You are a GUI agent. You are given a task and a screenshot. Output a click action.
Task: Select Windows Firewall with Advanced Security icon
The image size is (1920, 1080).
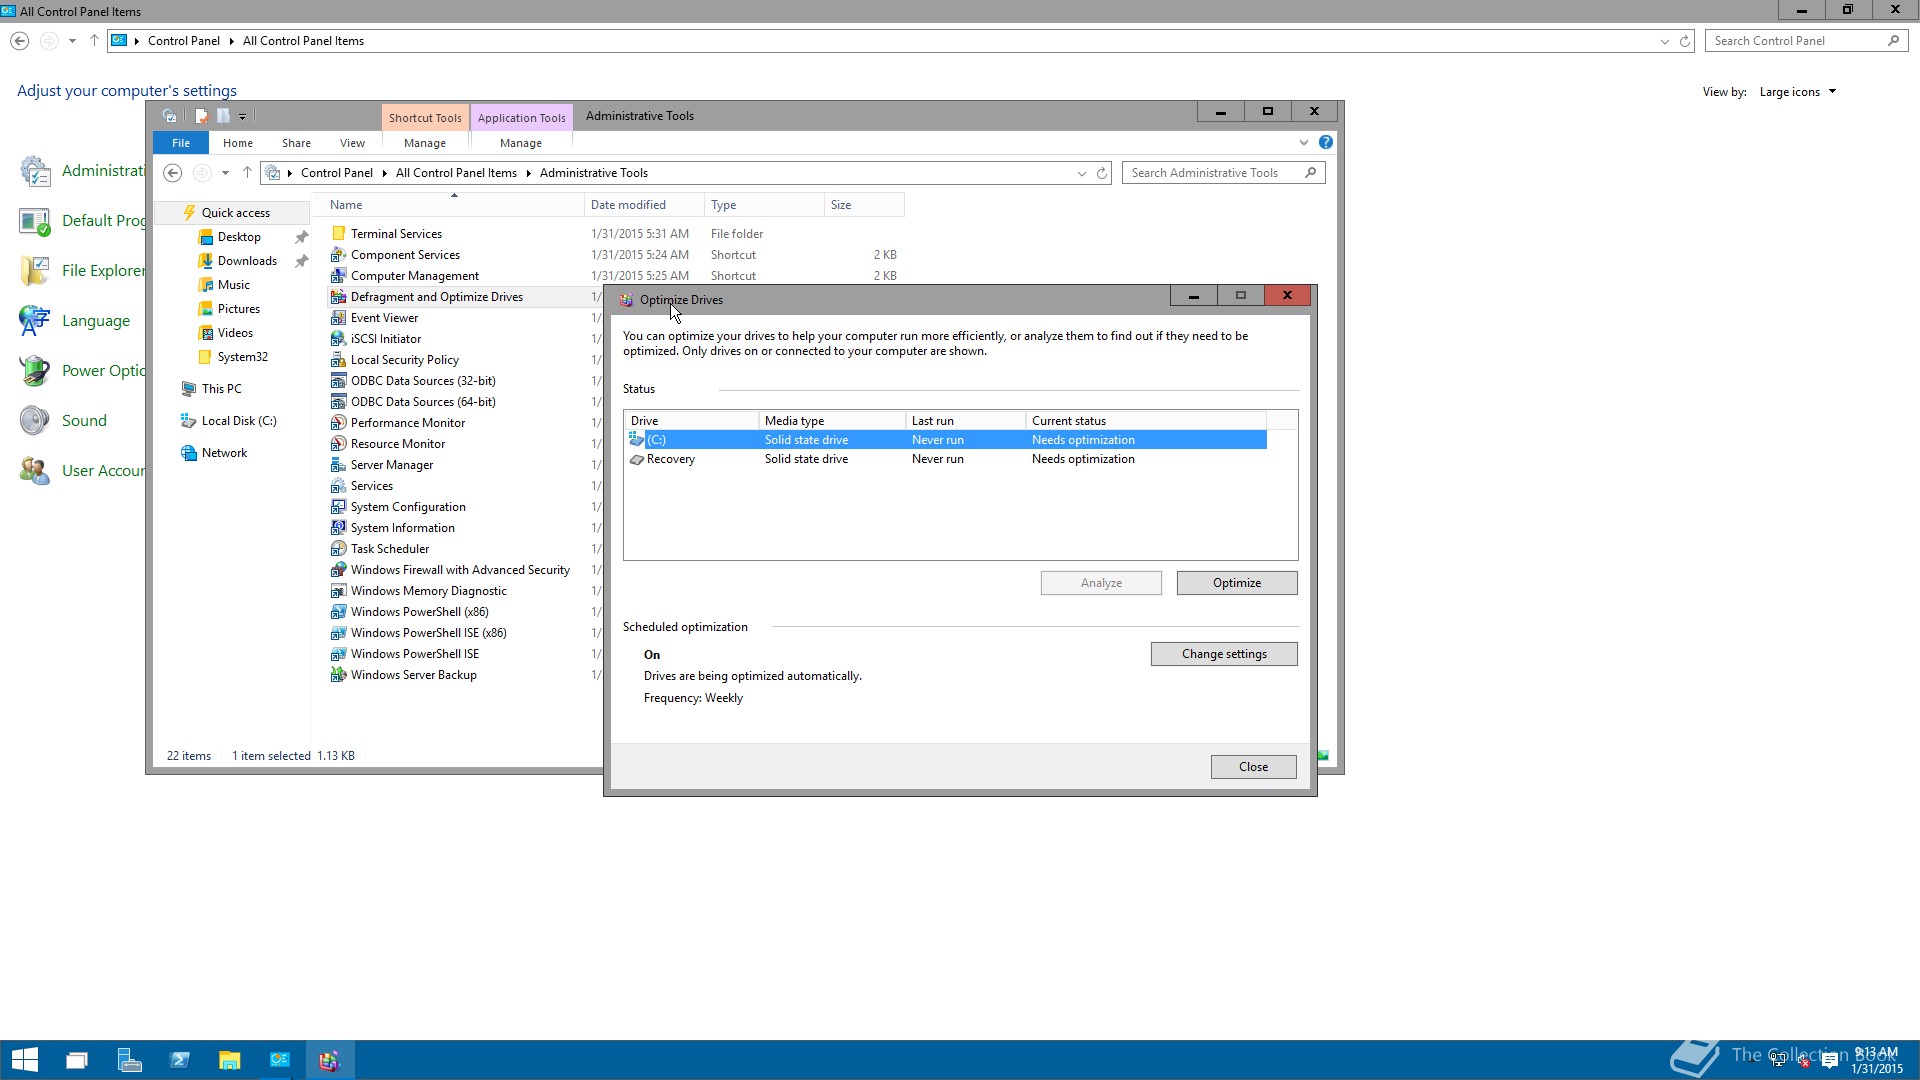(338, 570)
